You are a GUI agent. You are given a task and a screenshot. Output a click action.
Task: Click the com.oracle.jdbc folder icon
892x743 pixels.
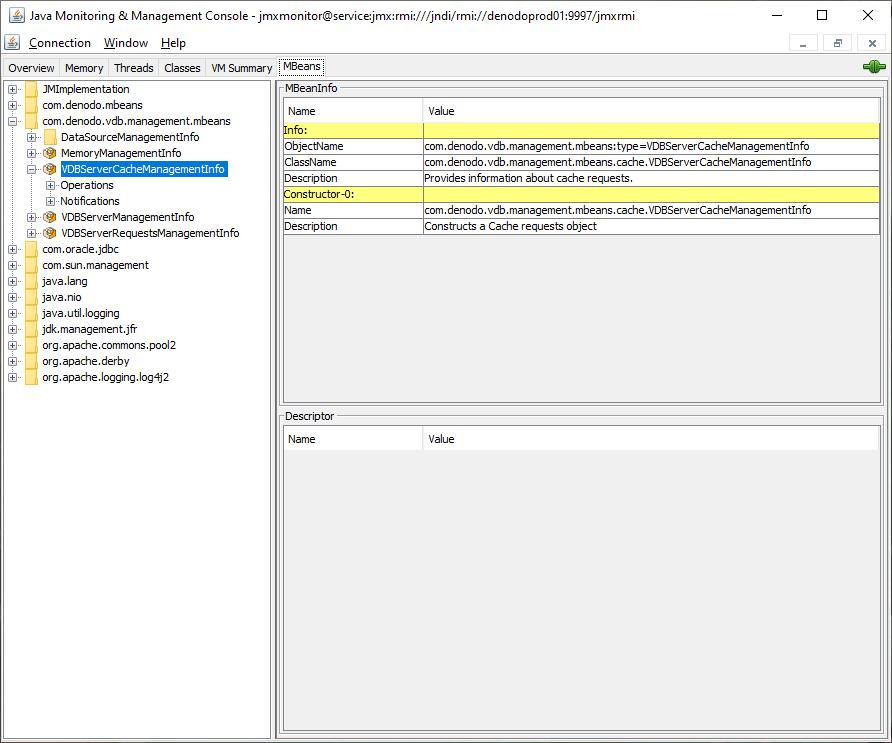coord(31,249)
